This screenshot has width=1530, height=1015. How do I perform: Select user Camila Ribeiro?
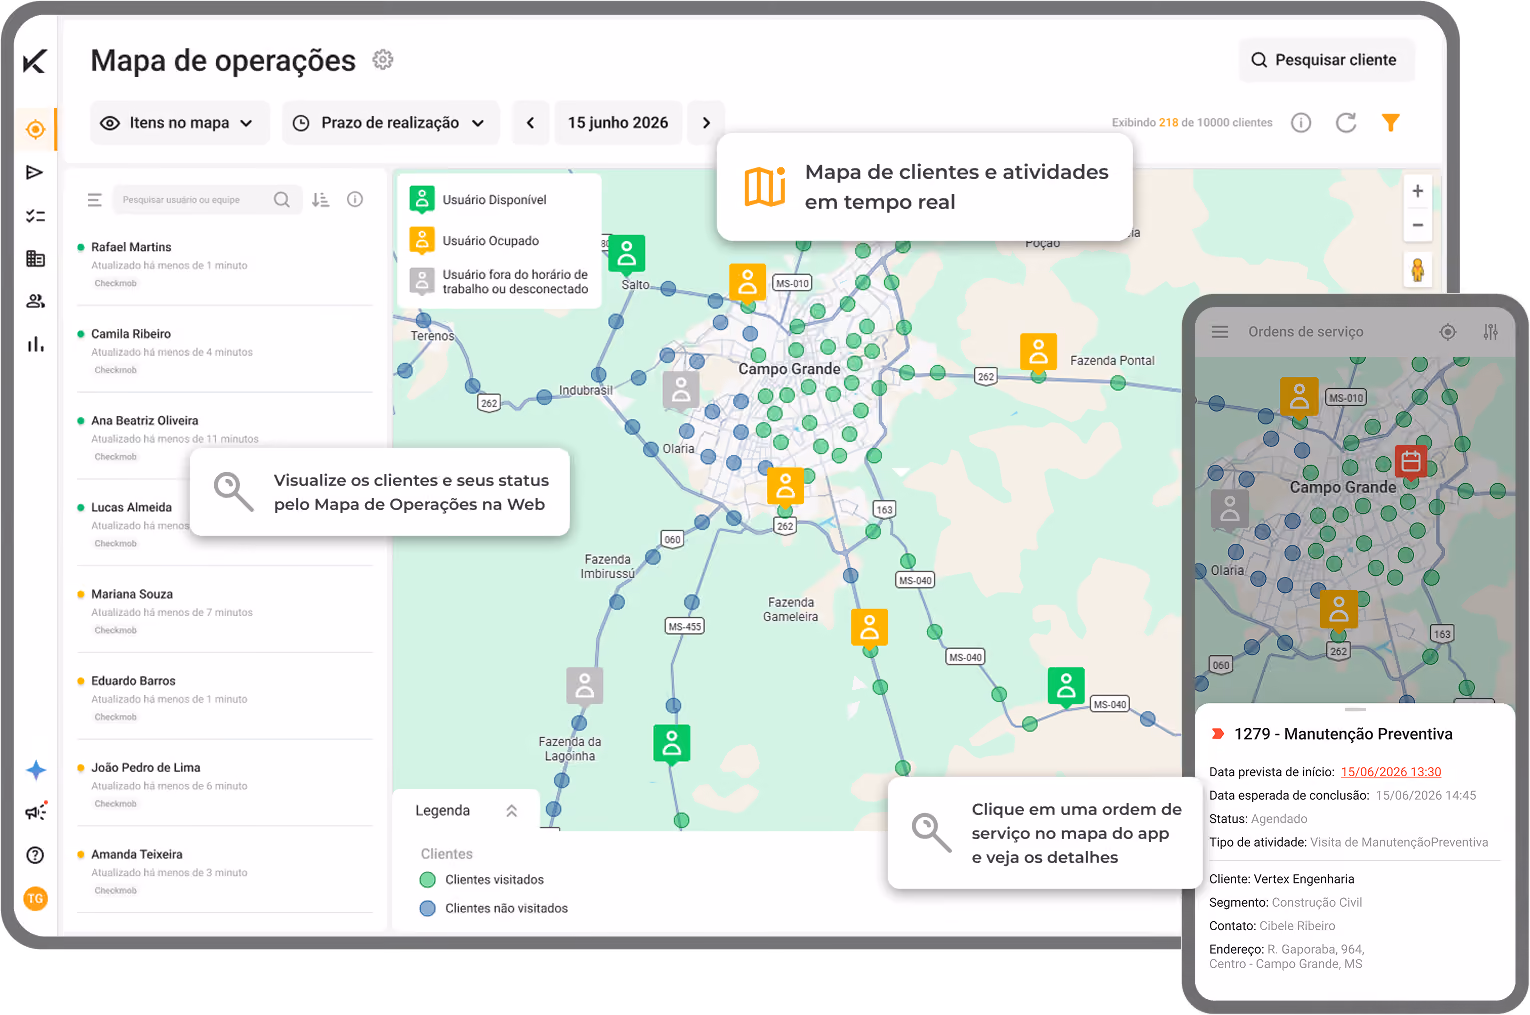click(225, 351)
